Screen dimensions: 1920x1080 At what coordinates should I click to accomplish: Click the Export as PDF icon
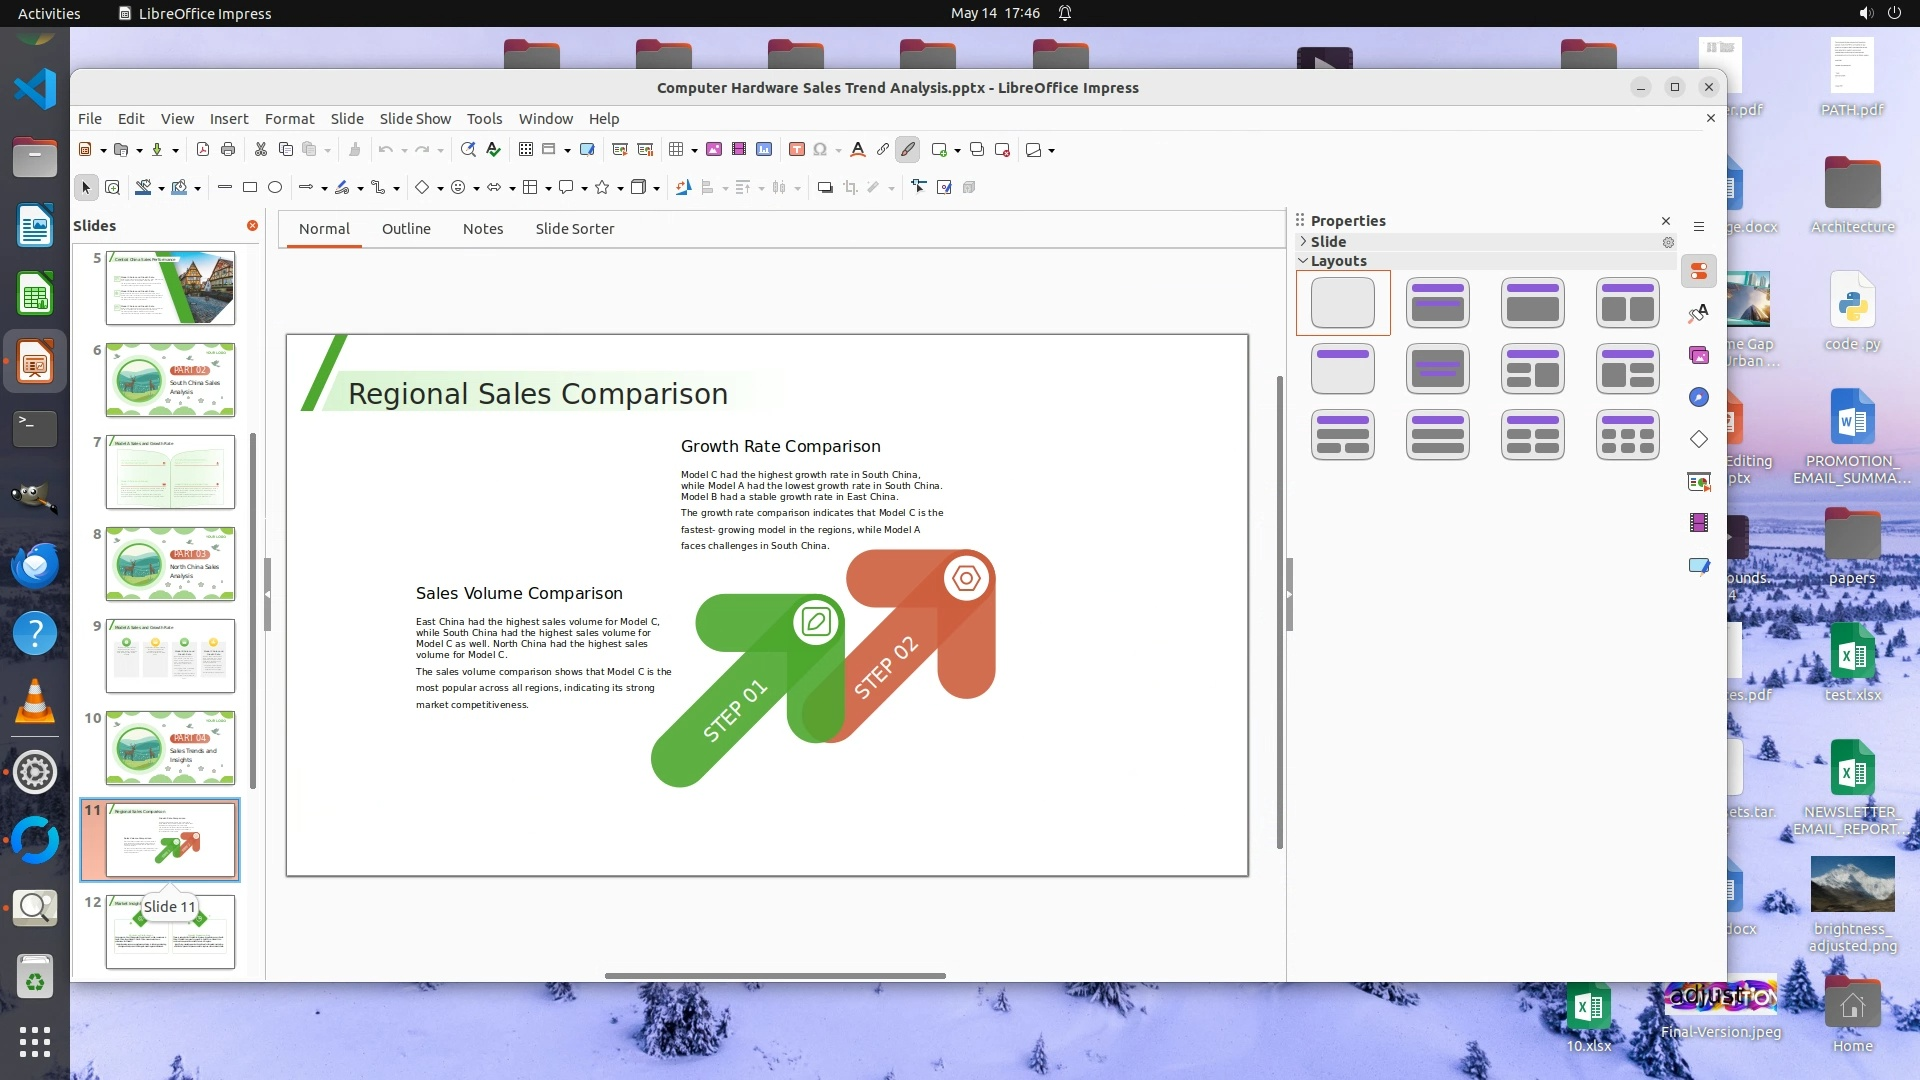tap(203, 150)
